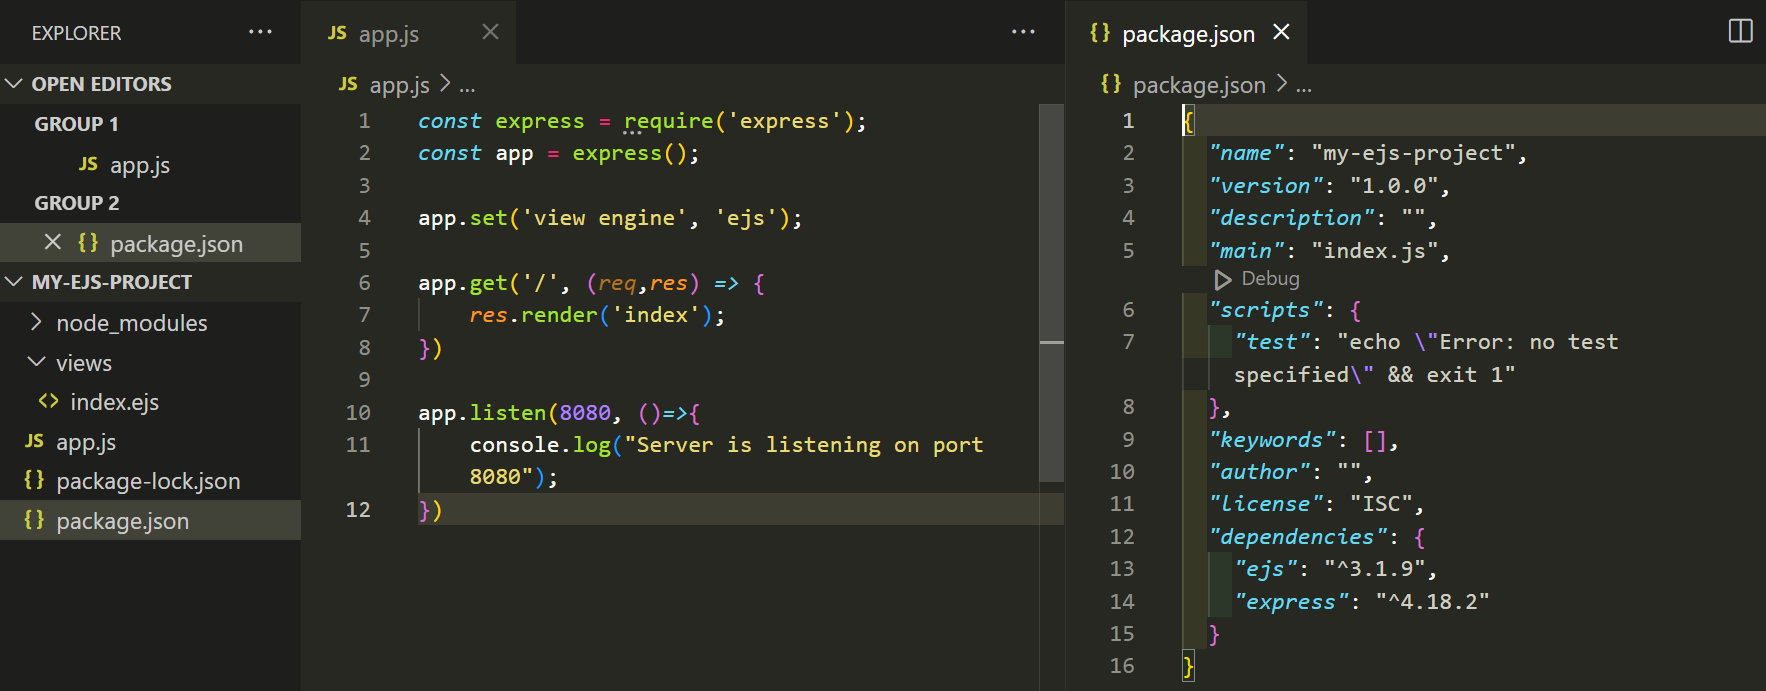Click line number 16 in package.json
Screen dimensions: 1766x691
coord(1122,666)
